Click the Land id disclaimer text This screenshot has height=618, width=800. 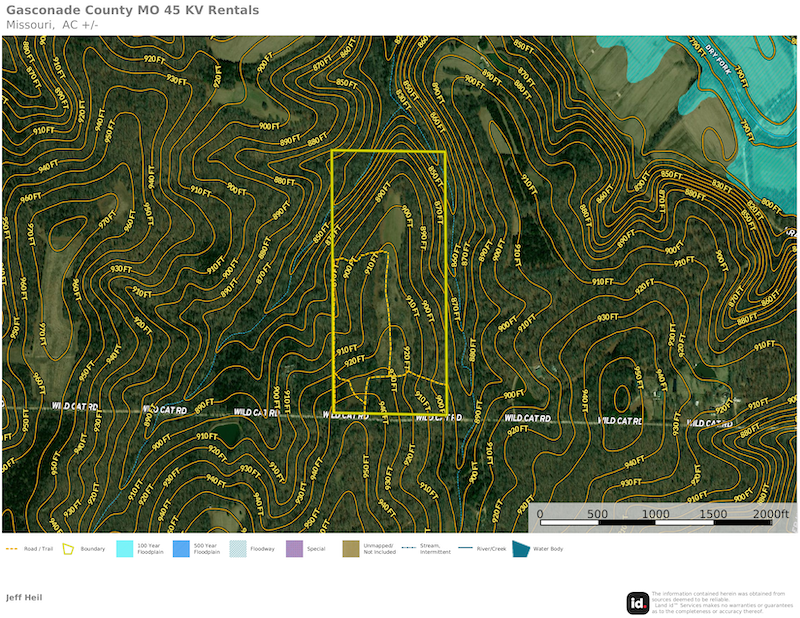[x=718, y=601]
